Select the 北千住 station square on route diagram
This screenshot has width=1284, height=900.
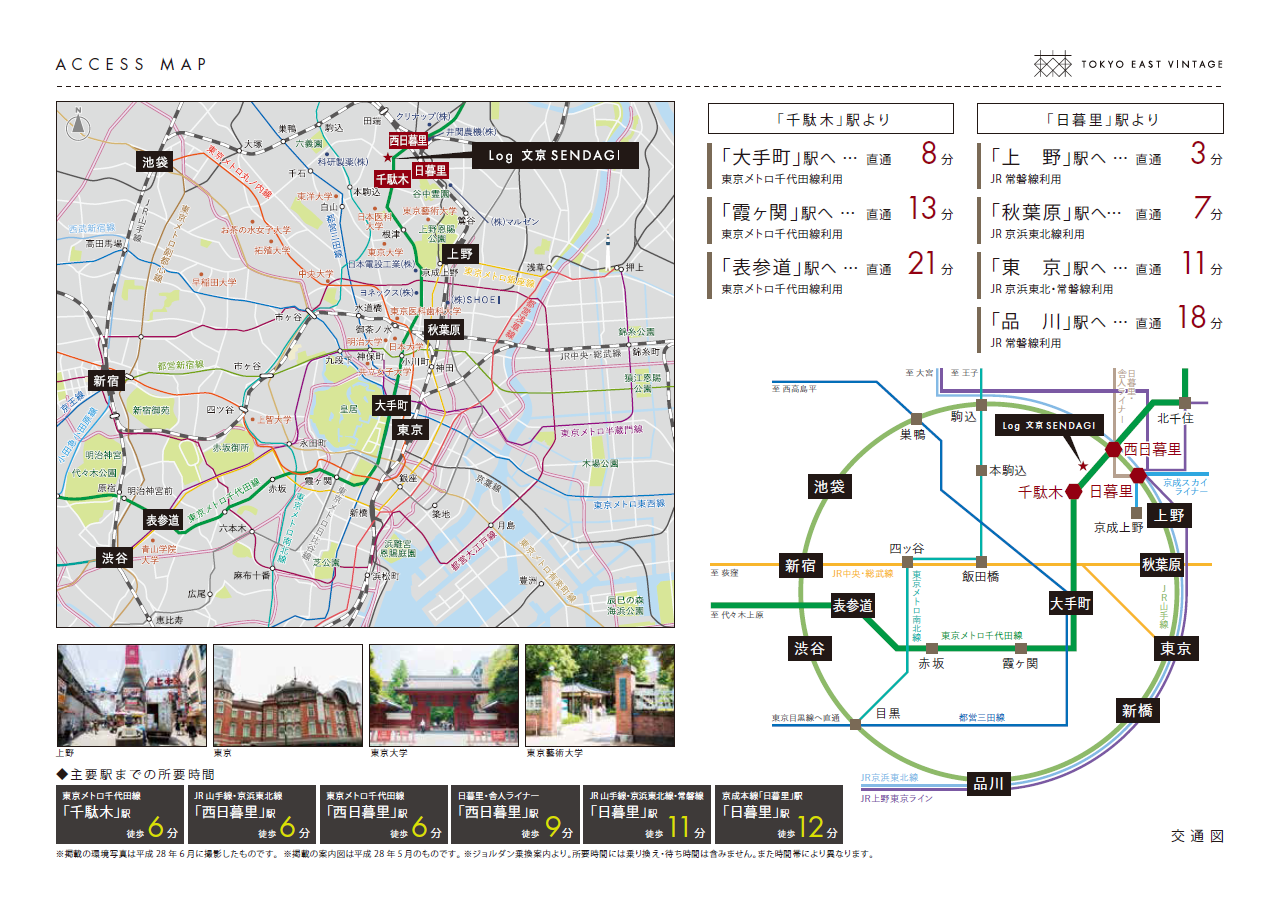(1184, 402)
